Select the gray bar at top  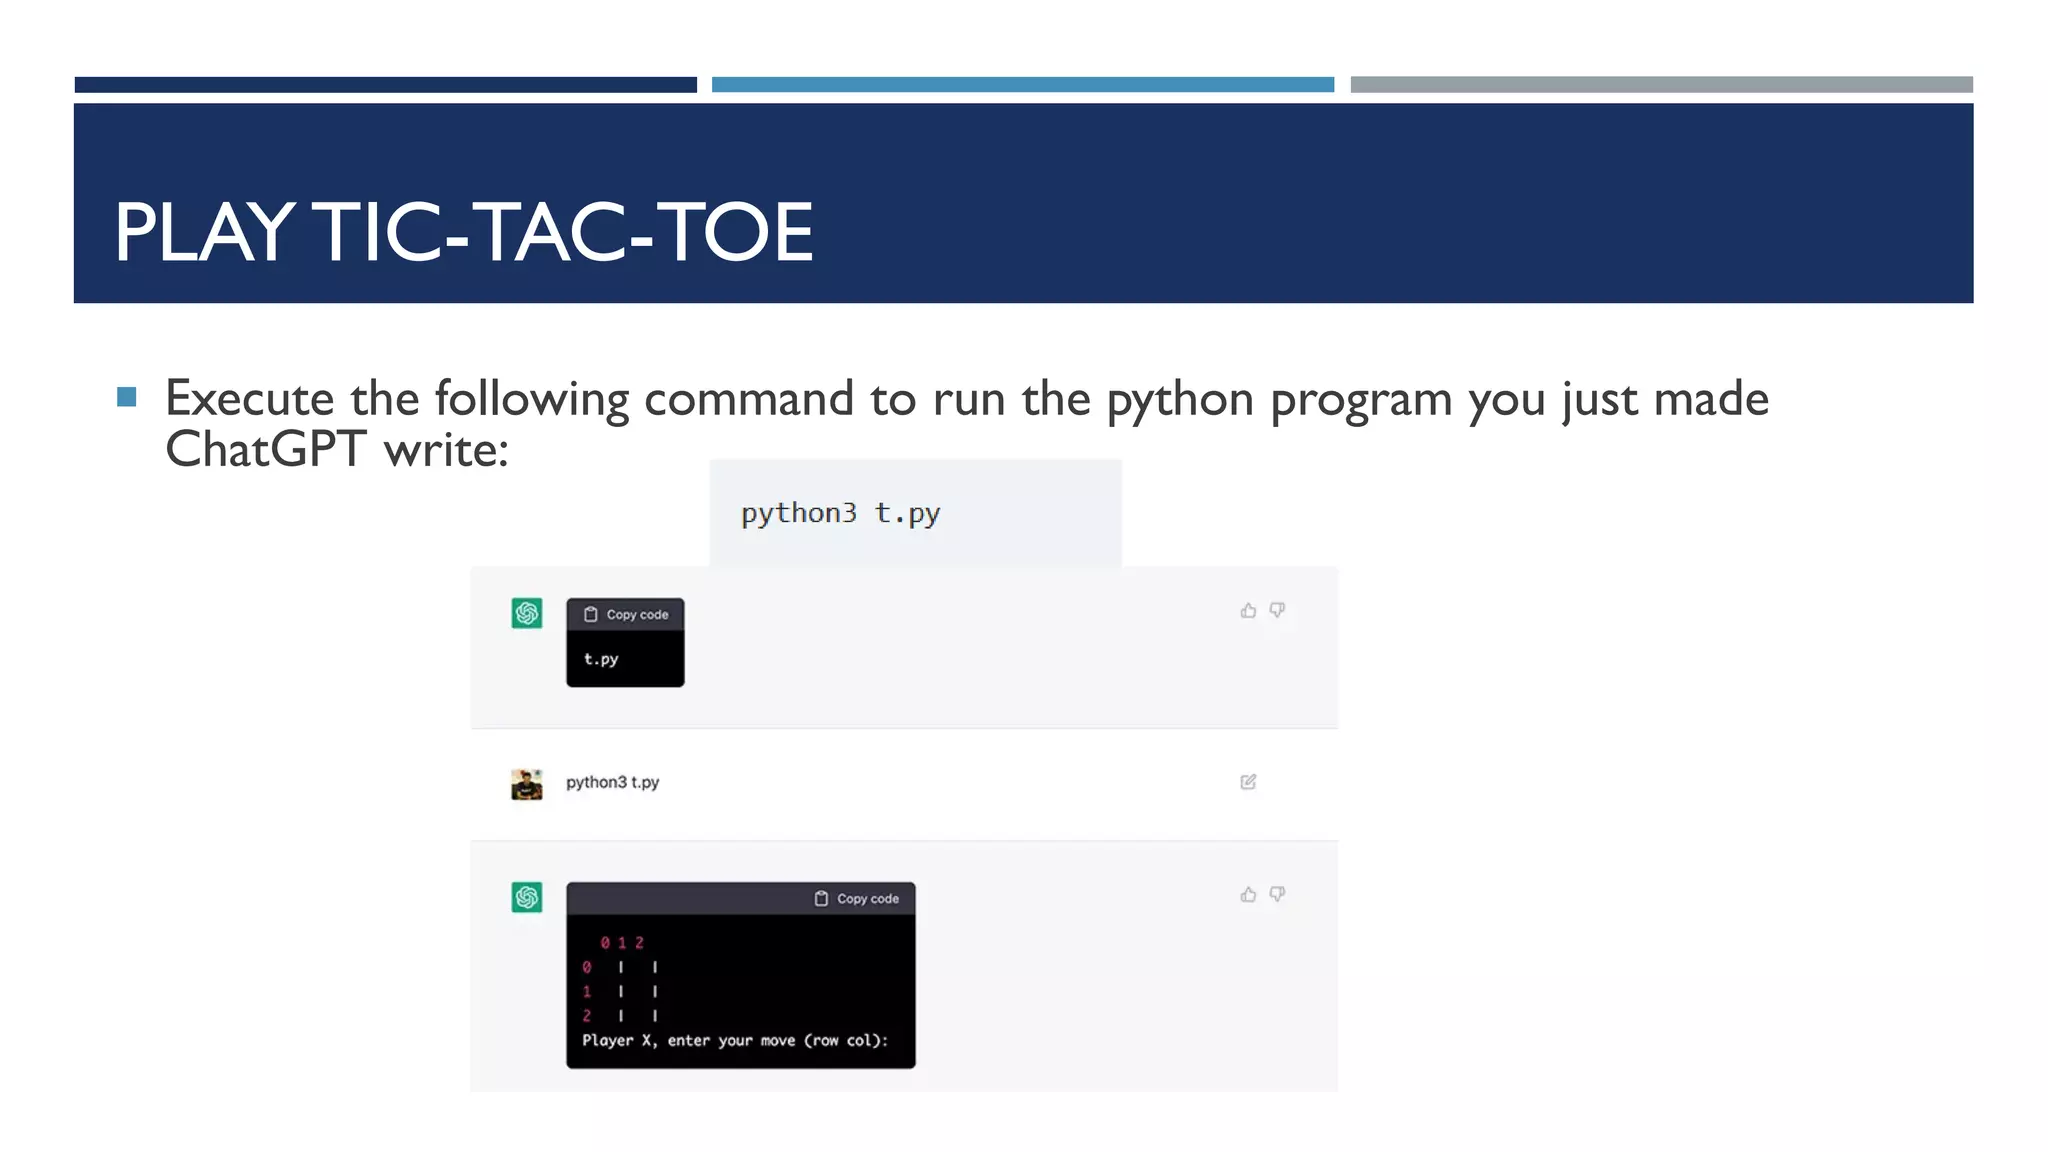point(1661,85)
